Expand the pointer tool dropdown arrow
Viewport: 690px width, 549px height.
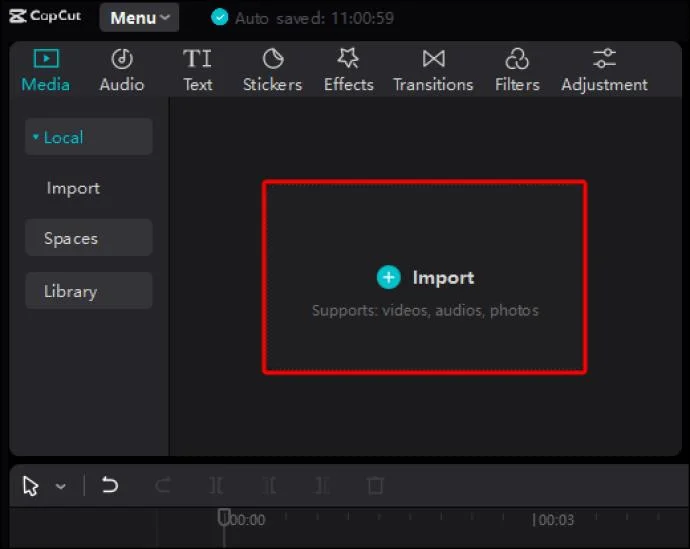[61, 487]
